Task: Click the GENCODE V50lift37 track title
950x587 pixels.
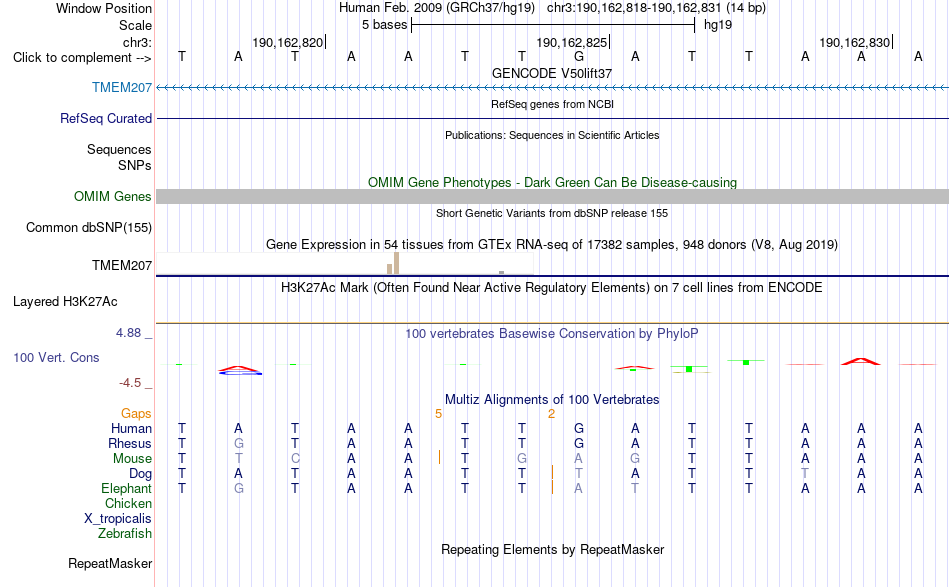Action: pos(552,73)
